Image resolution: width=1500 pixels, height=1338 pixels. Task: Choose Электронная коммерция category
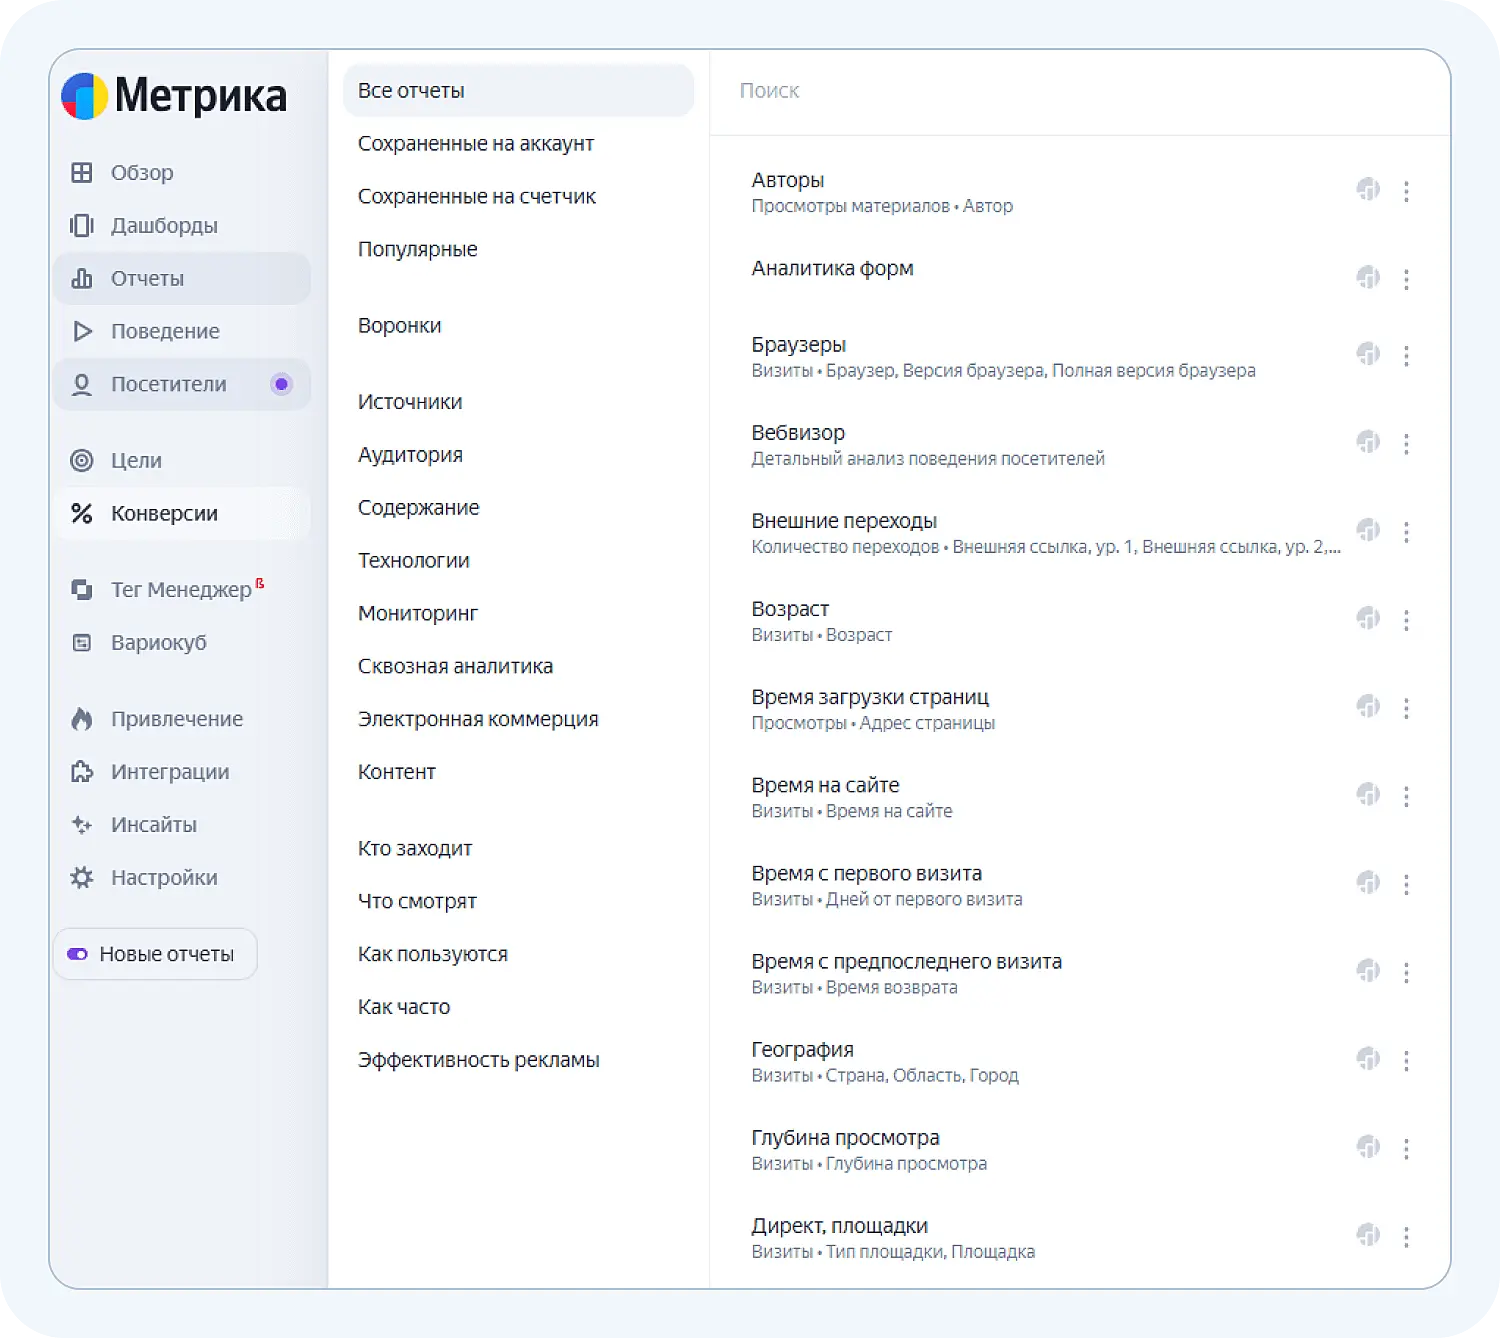click(x=478, y=720)
